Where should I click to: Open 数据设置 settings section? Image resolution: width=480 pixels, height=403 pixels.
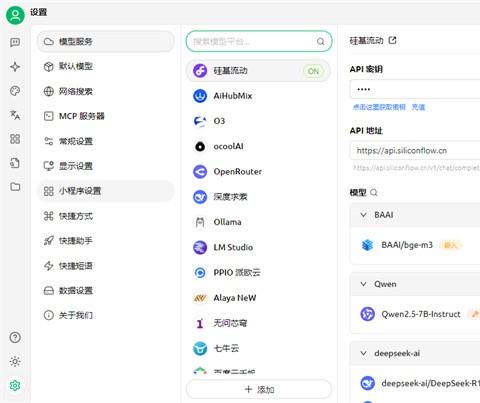click(x=105, y=290)
